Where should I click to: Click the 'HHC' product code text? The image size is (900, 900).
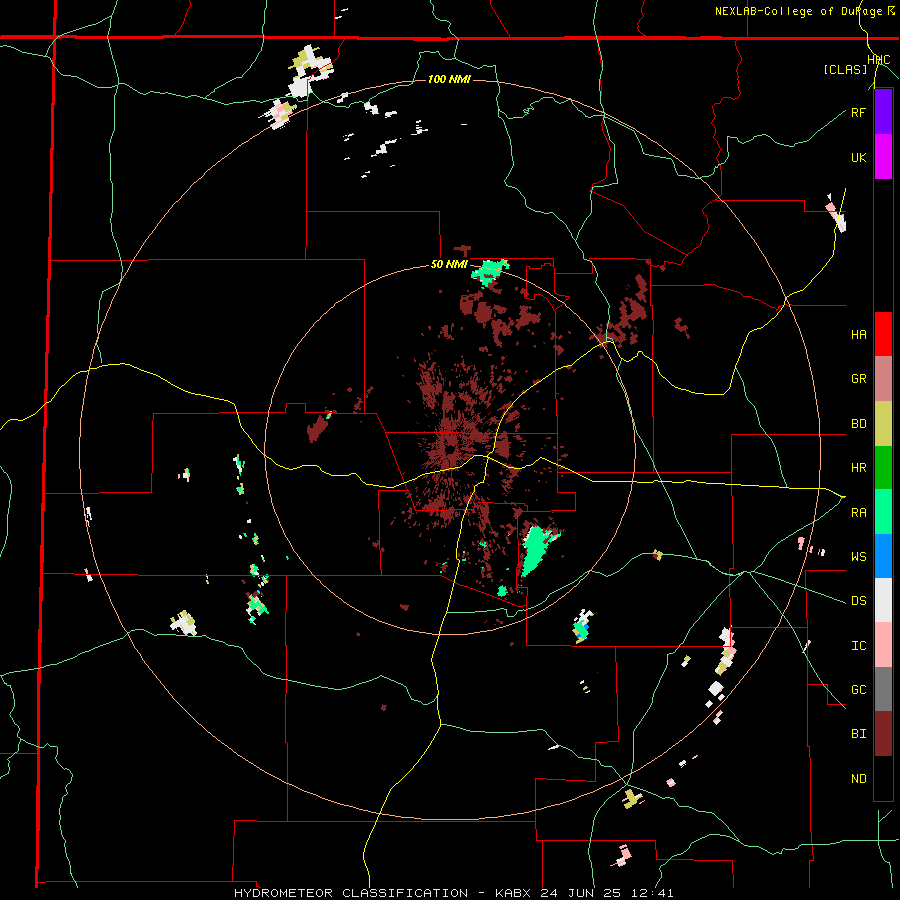[x=878, y=60]
